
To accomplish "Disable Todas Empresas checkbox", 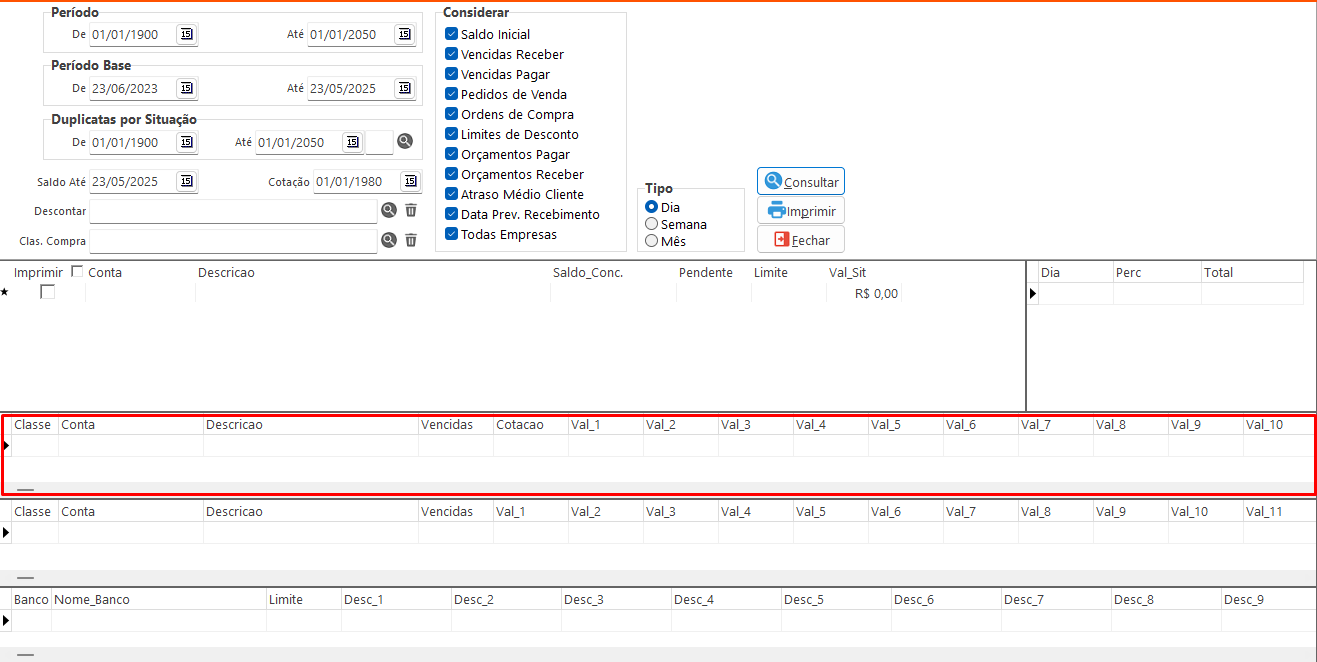I will (x=452, y=234).
